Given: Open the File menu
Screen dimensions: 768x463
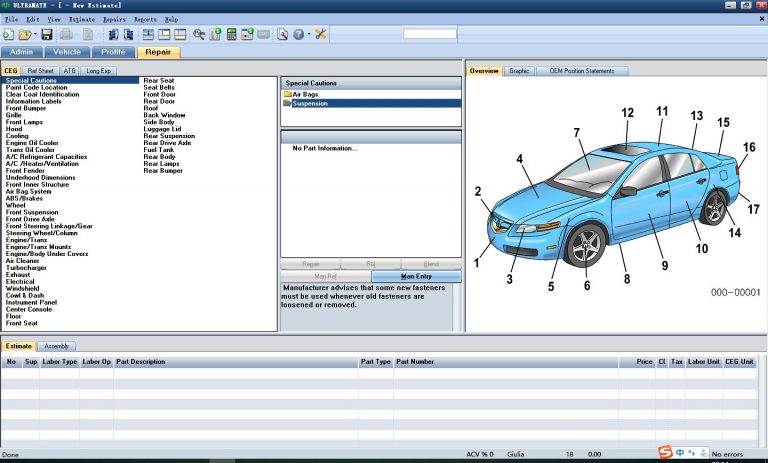Looking at the screenshot, I should click(x=11, y=20).
